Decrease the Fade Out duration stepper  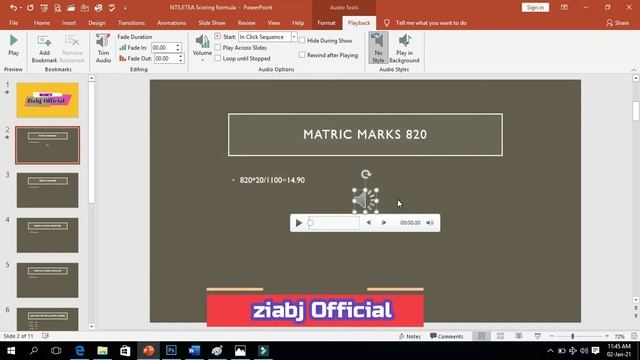coord(180,61)
